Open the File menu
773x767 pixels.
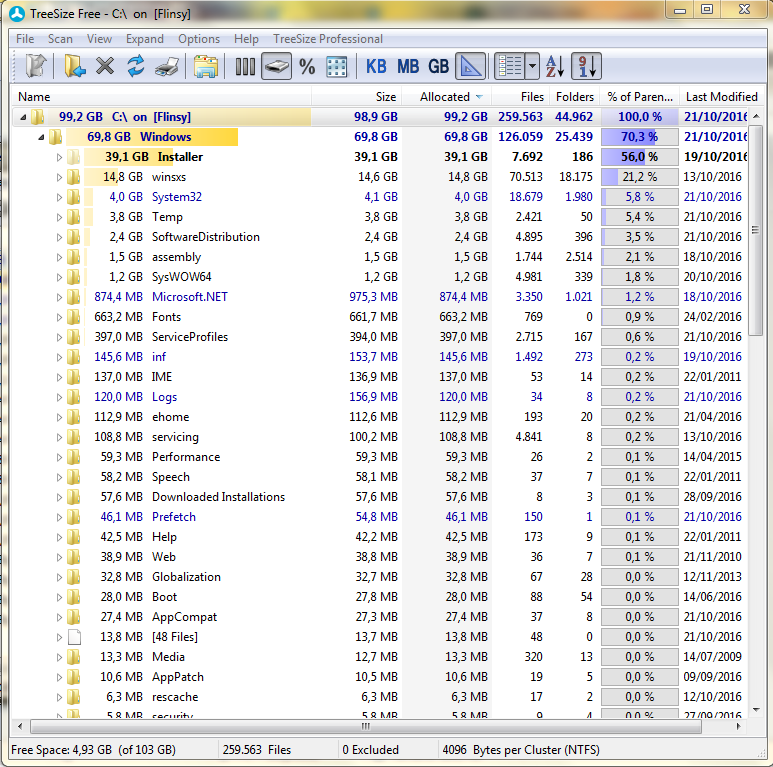(x=25, y=39)
